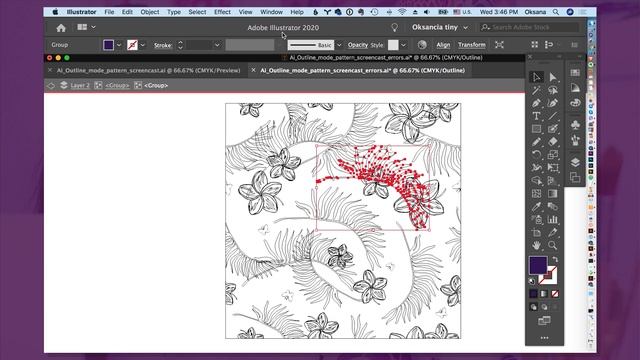Image resolution: width=640 pixels, height=360 pixels.
Task: Open the Object menu
Action: pos(150,12)
